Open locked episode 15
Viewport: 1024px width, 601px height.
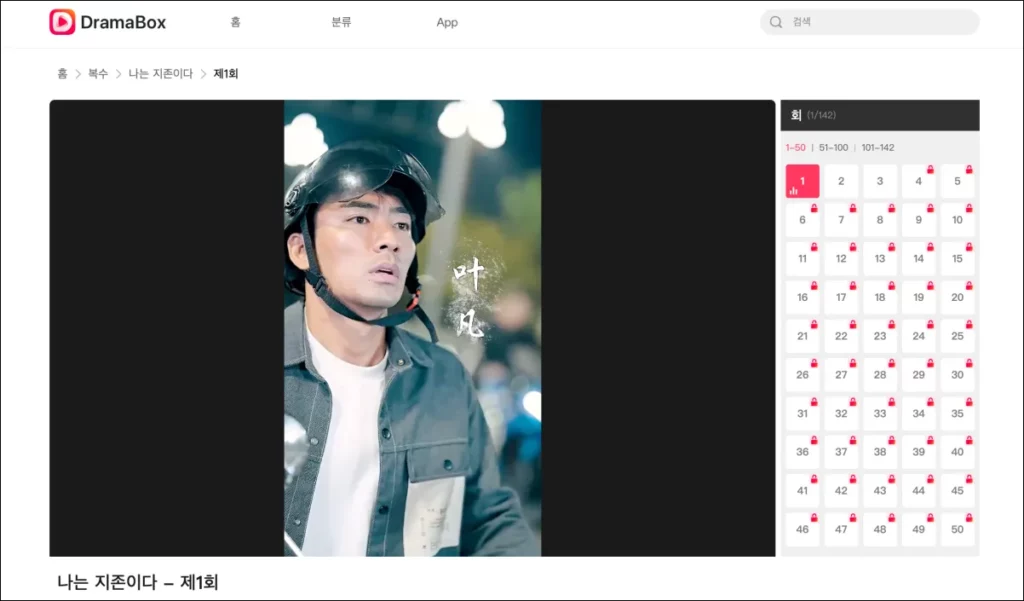(957, 259)
